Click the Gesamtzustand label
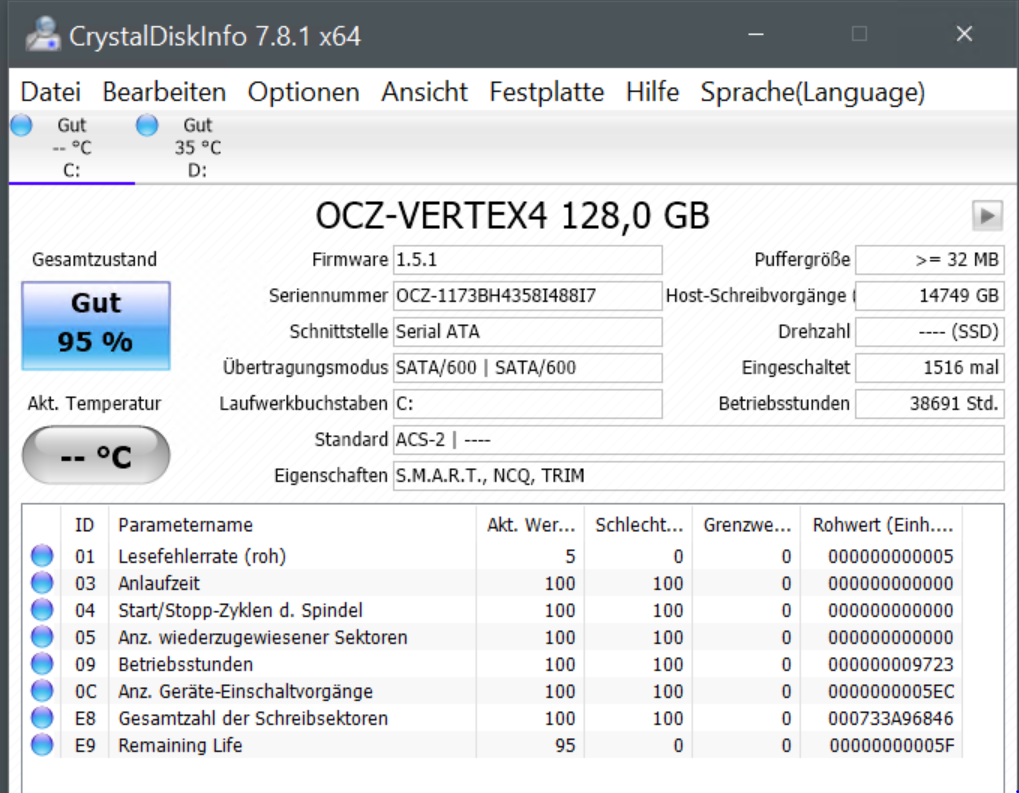 [95, 260]
